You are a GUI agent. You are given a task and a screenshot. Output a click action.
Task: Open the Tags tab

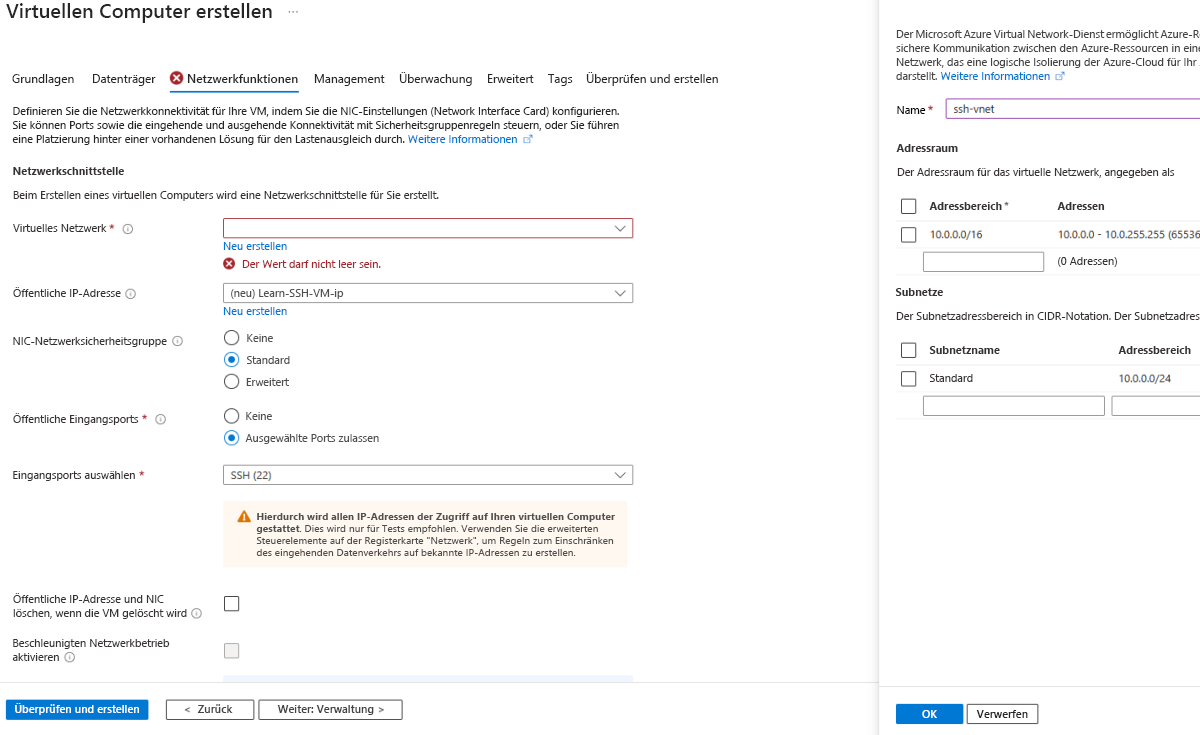(560, 78)
